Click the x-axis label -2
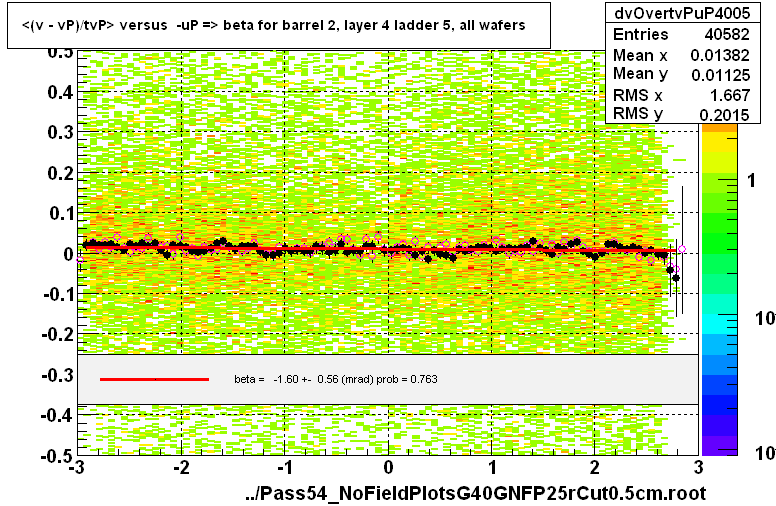 (x=181, y=467)
